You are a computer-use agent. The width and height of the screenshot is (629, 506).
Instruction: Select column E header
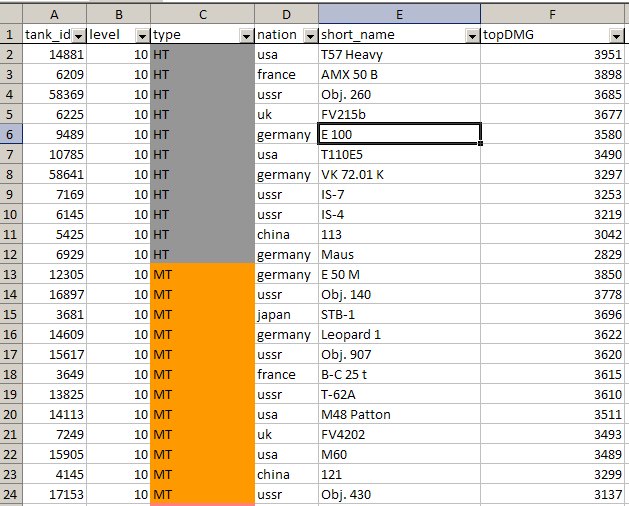click(x=400, y=14)
